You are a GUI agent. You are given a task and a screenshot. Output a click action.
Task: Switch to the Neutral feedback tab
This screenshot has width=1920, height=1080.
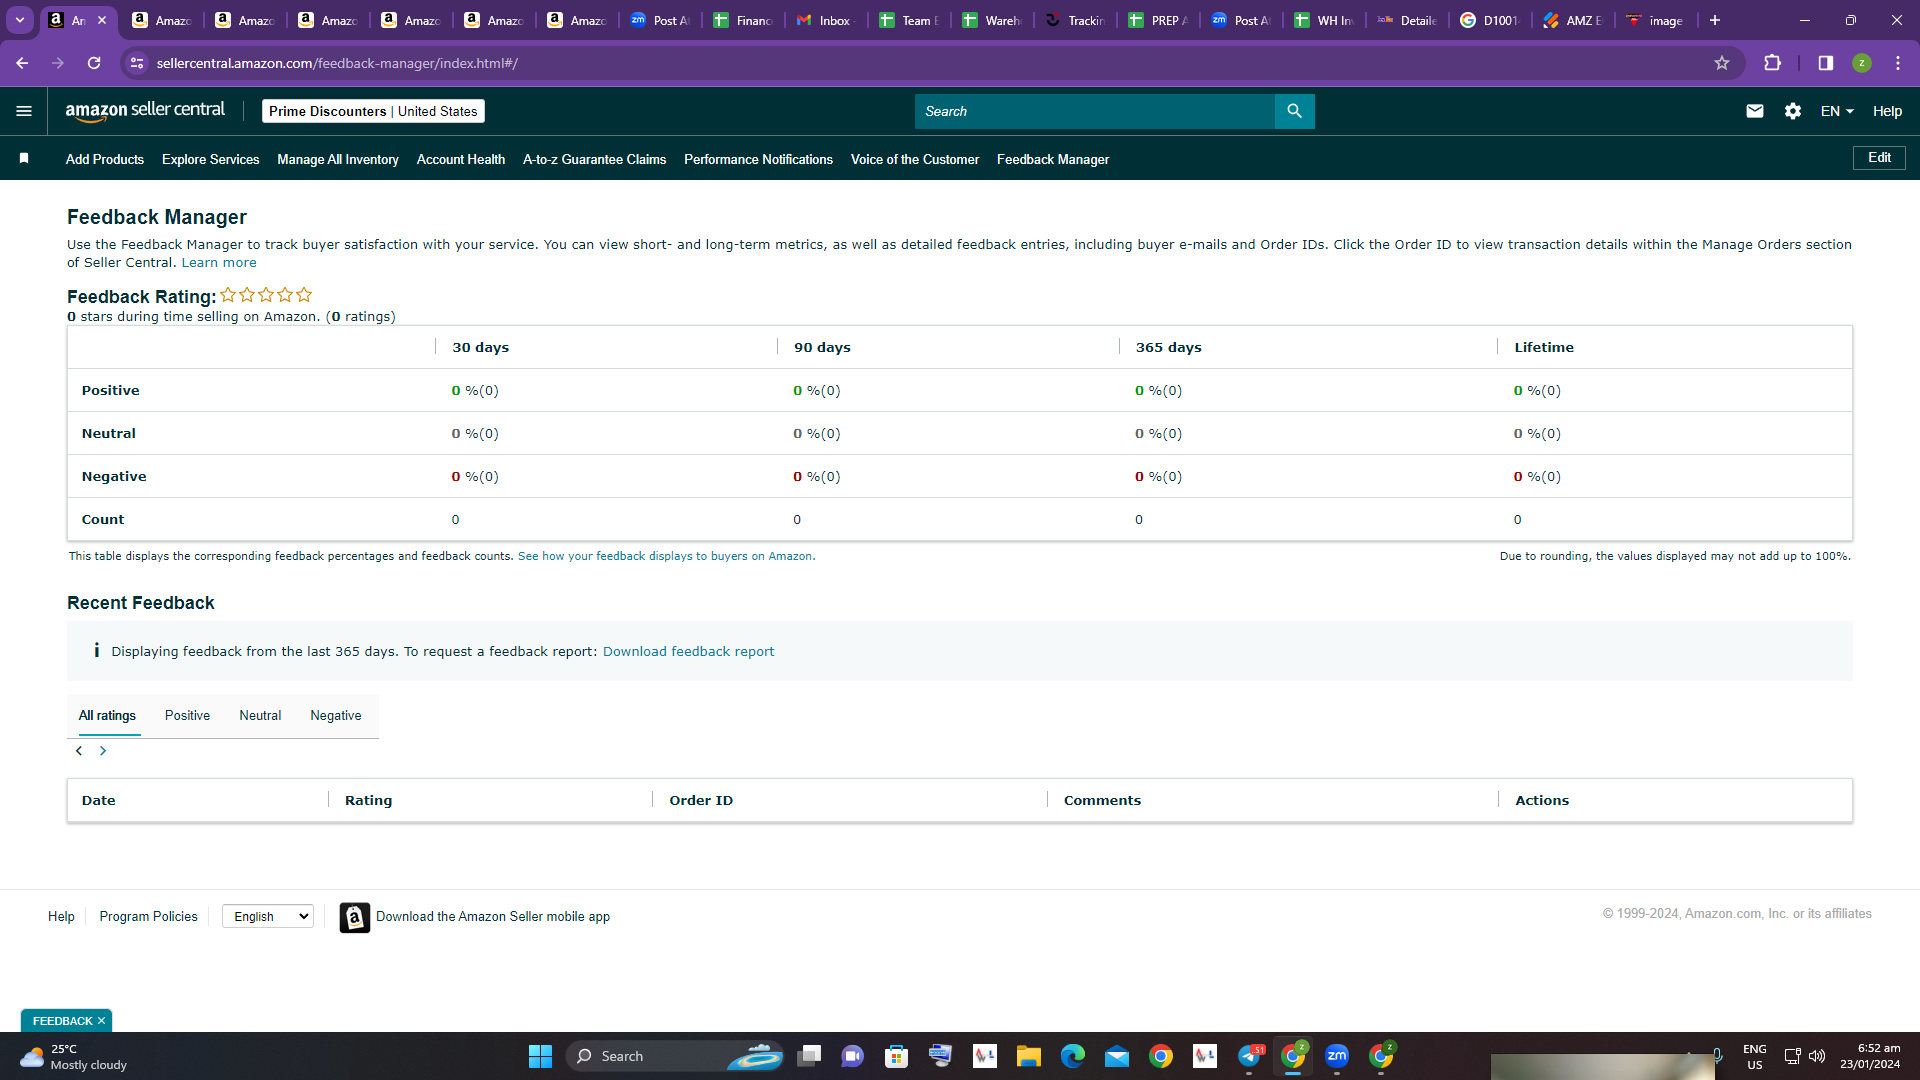[260, 716]
